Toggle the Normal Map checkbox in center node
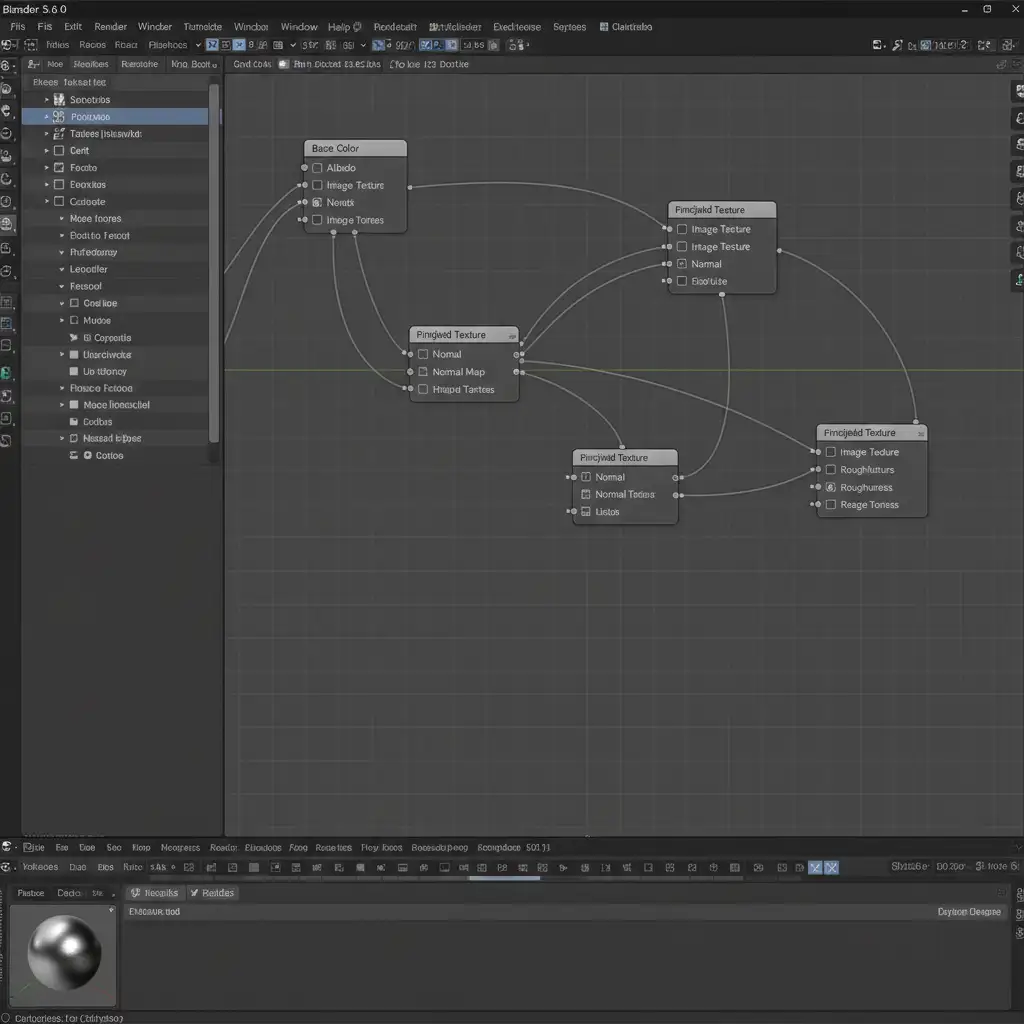Image resolution: width=1024 pixels, height=1024 pixels. pyautogui.click(x=423, y=372)
